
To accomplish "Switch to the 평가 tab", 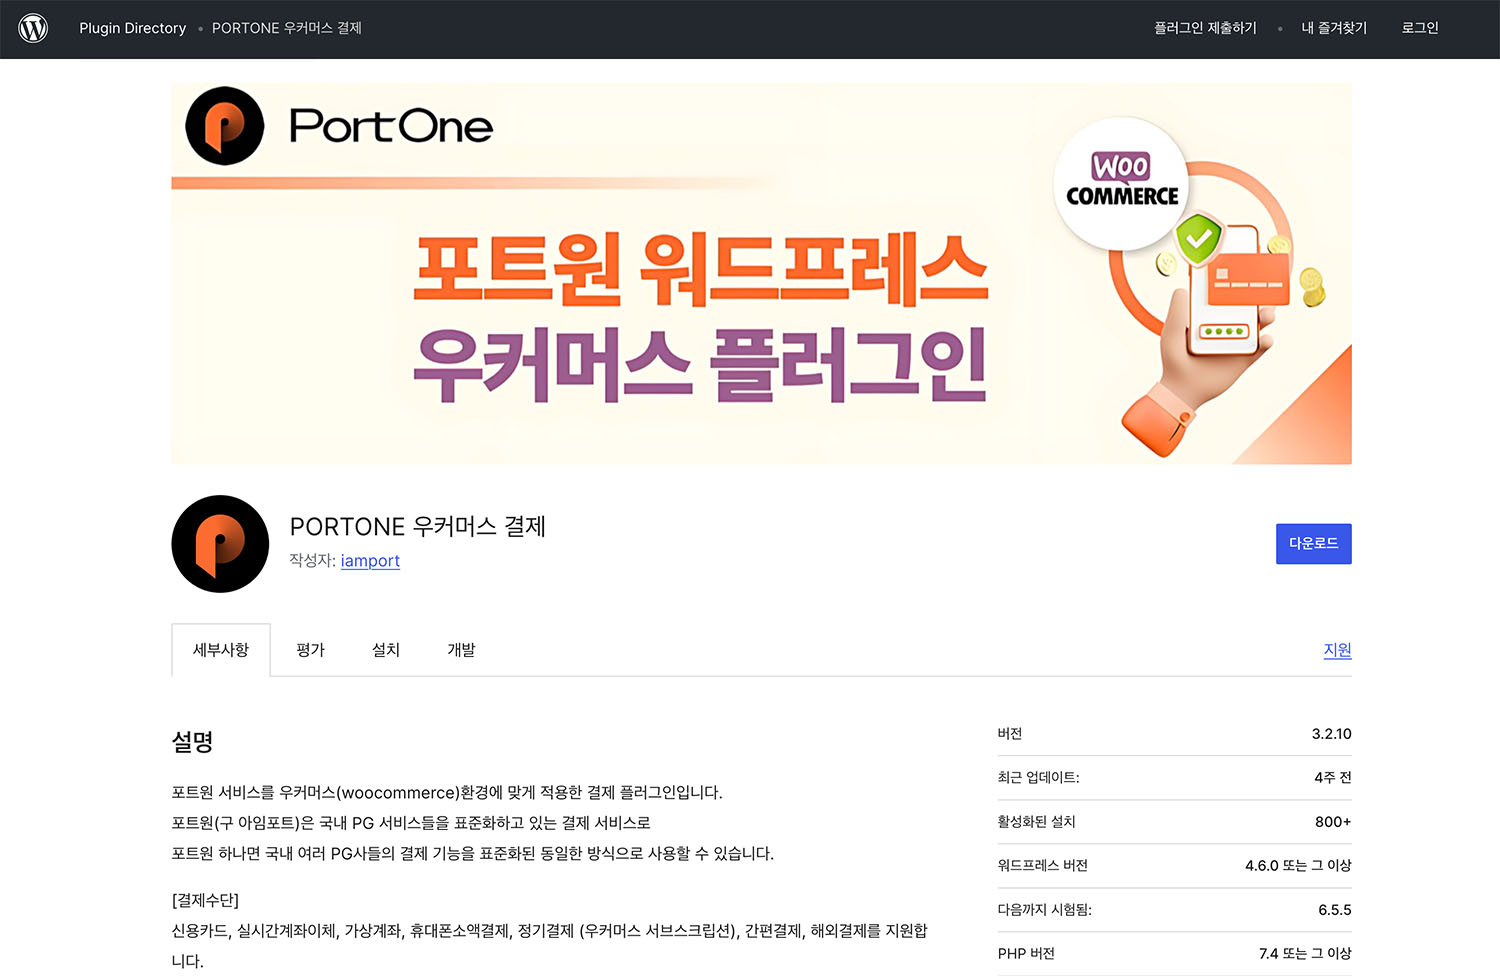I will [x=311, y=650].
